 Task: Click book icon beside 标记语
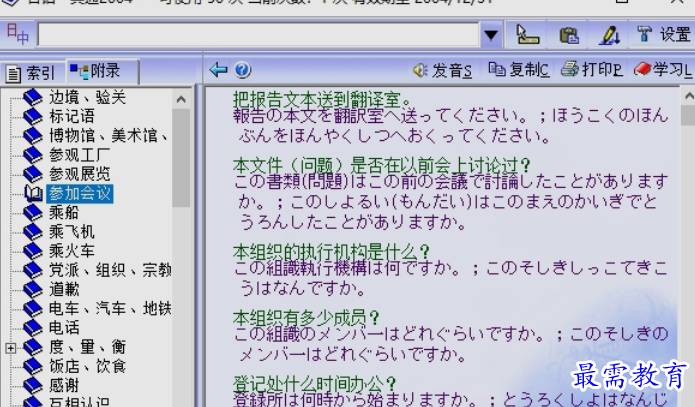point(33,117)
